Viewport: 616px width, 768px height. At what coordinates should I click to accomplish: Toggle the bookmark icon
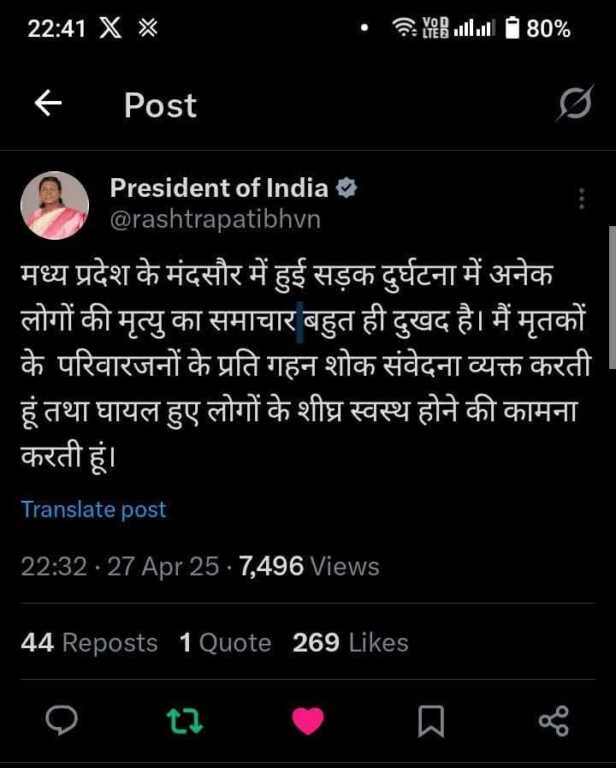click(431, 721)
